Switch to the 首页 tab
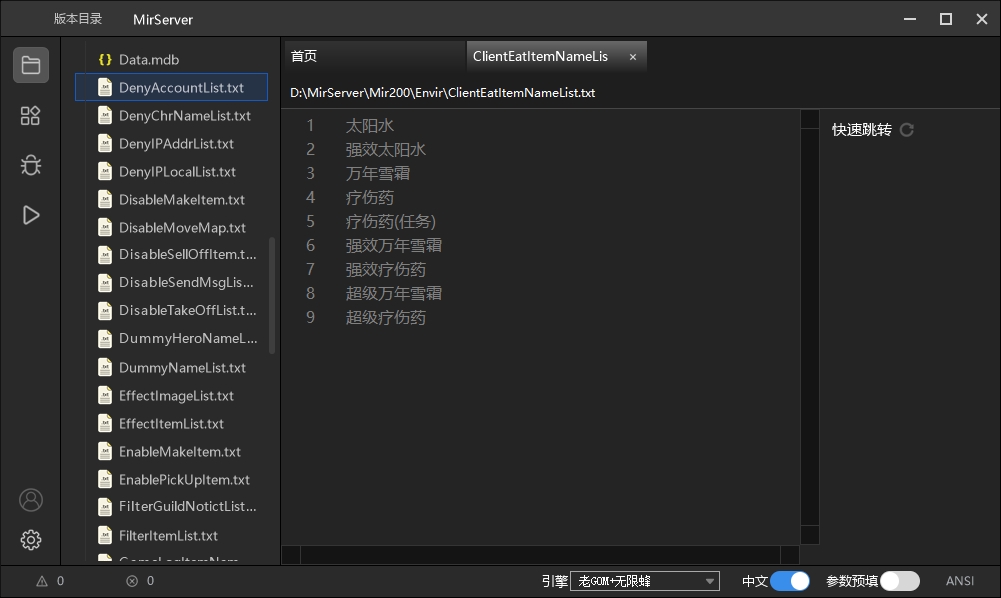This screenshot has width=1001, height=598. tap(304, 57)
